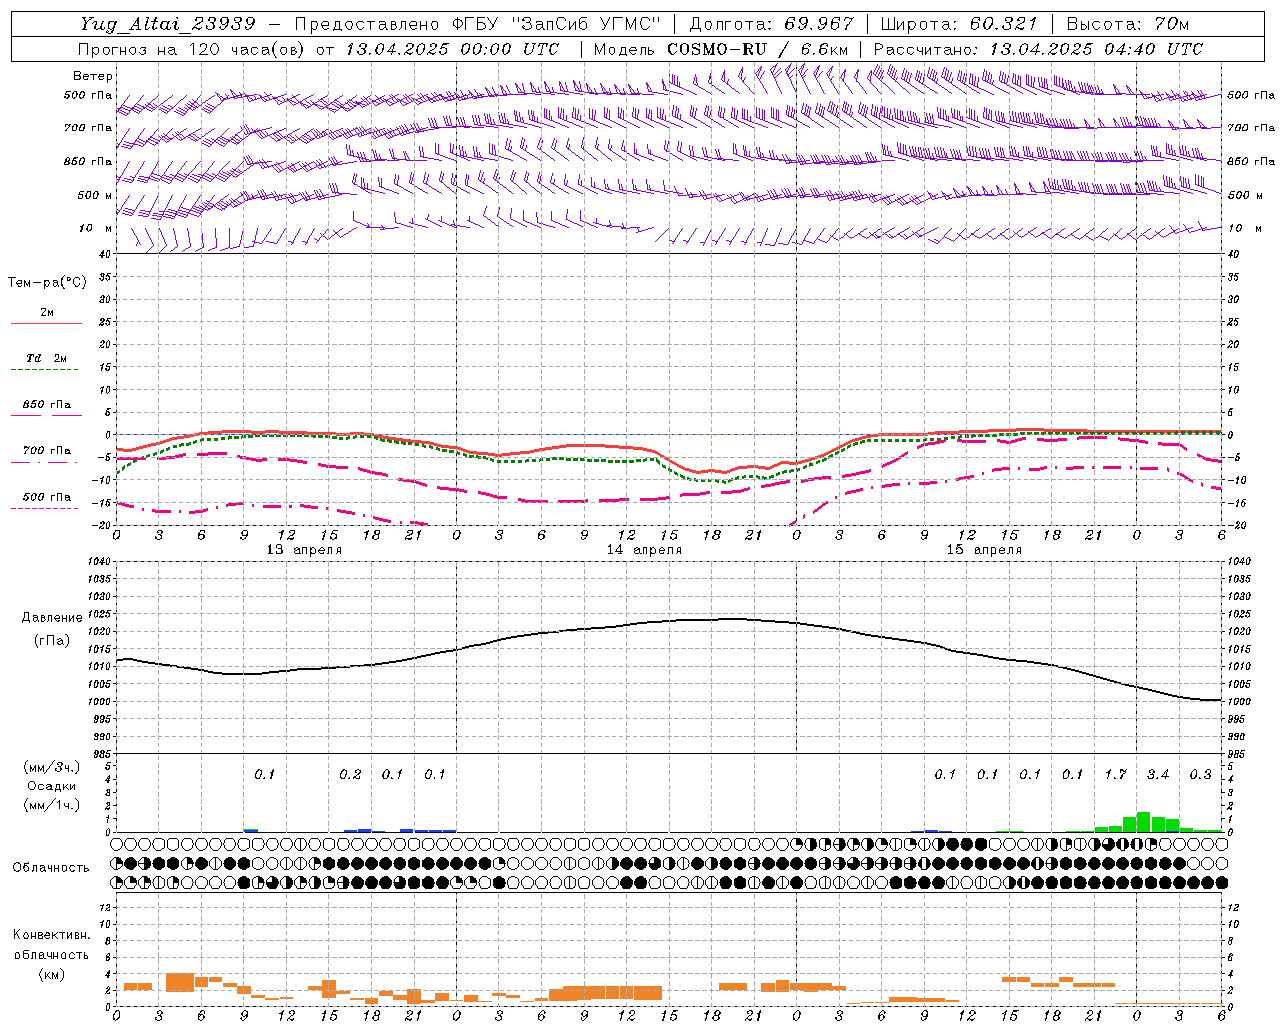Click the Тем-ра(°C) axis title
Screen dimensions: 1280x1024
[x=47, y=283]
